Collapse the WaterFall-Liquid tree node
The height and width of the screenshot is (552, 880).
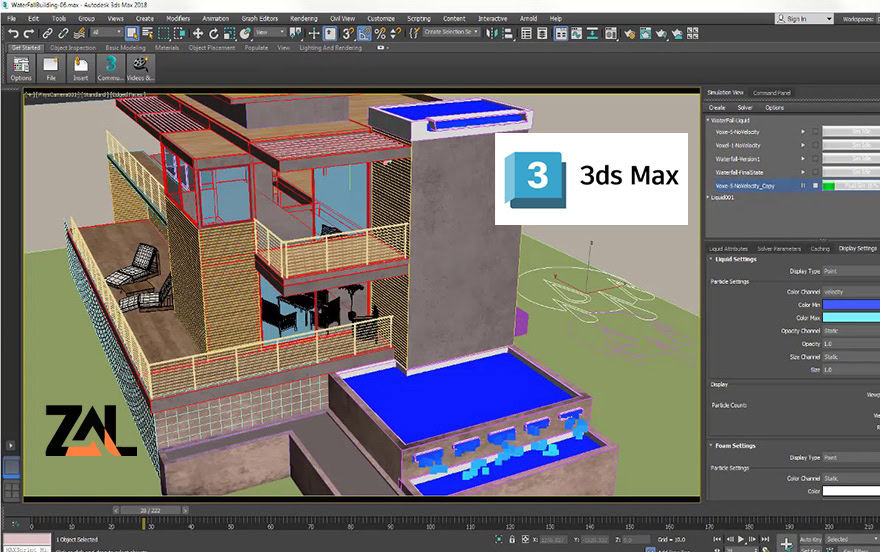pos(708,120)
